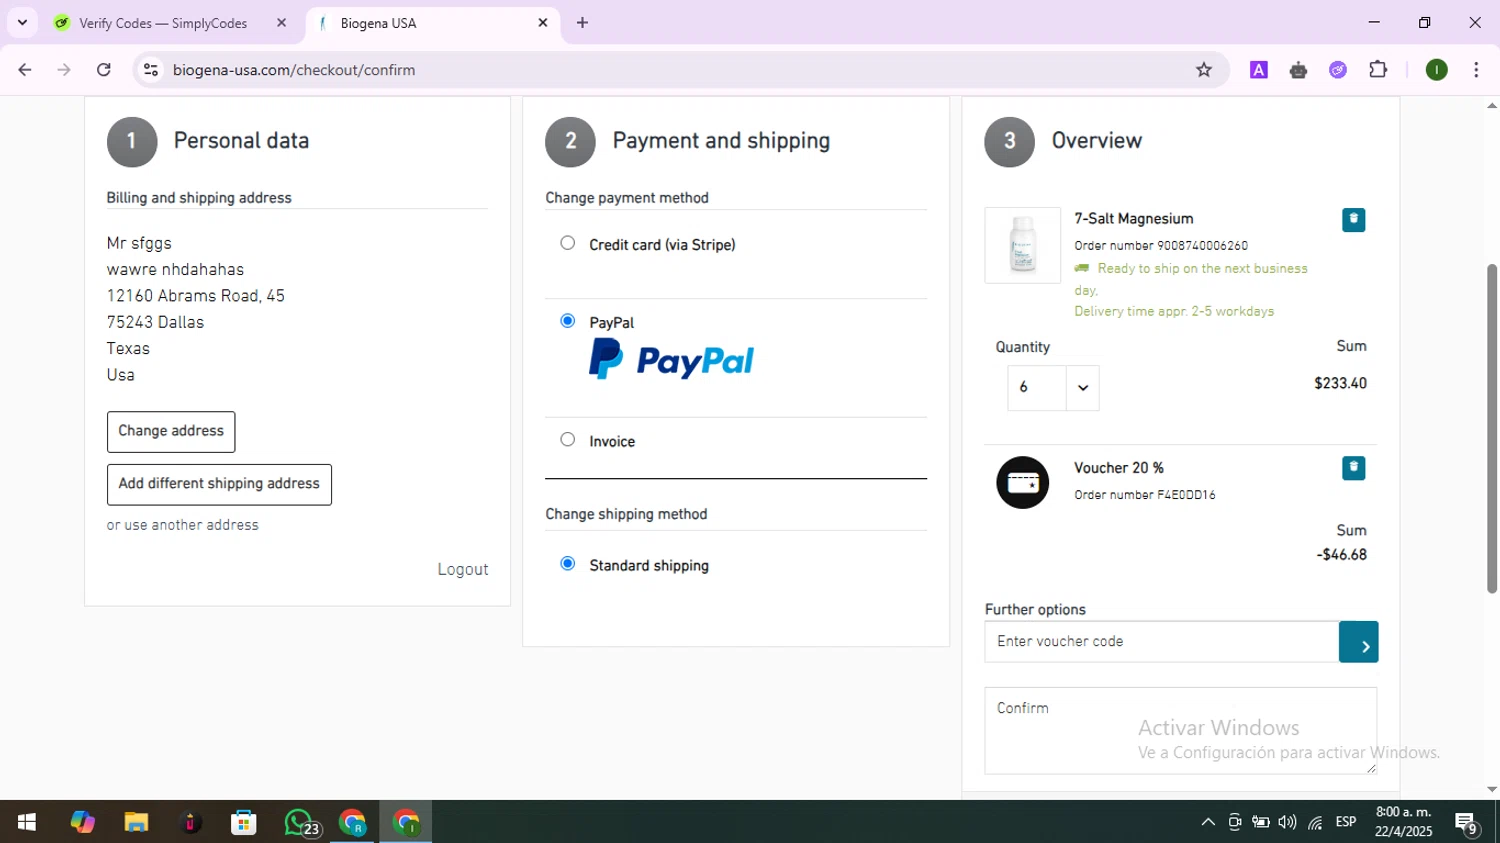The height and width of the screenshot is (843, 1500).
Task: Show hidden system tray icons
Action: [x=1208, y=822]
